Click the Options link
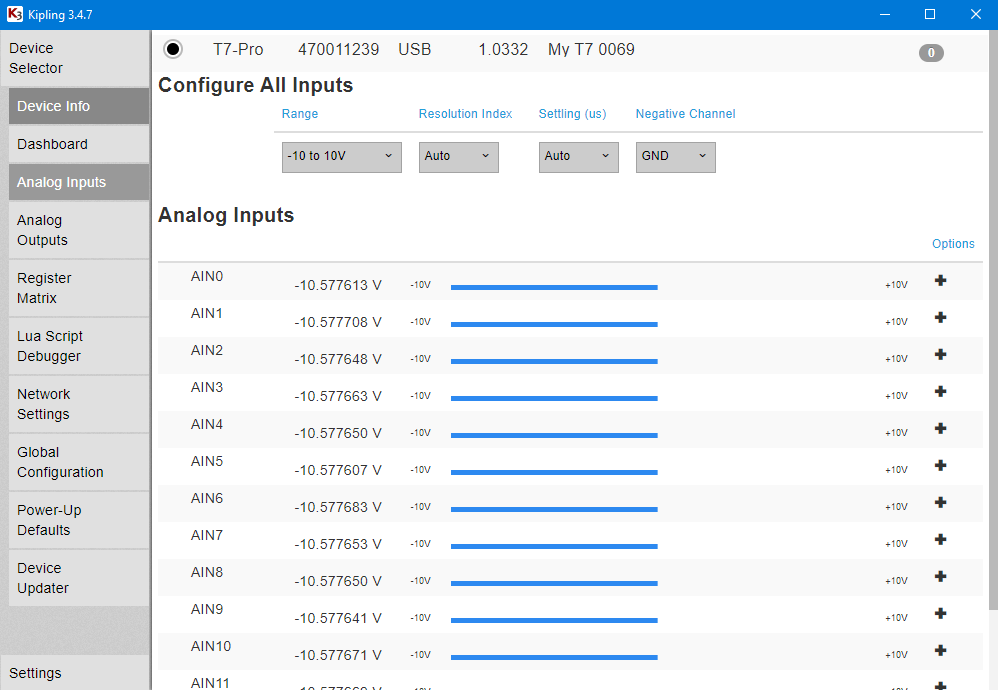The width and height of the screenshot is (998, 690). pyautogui.click(x=952, y=244)
